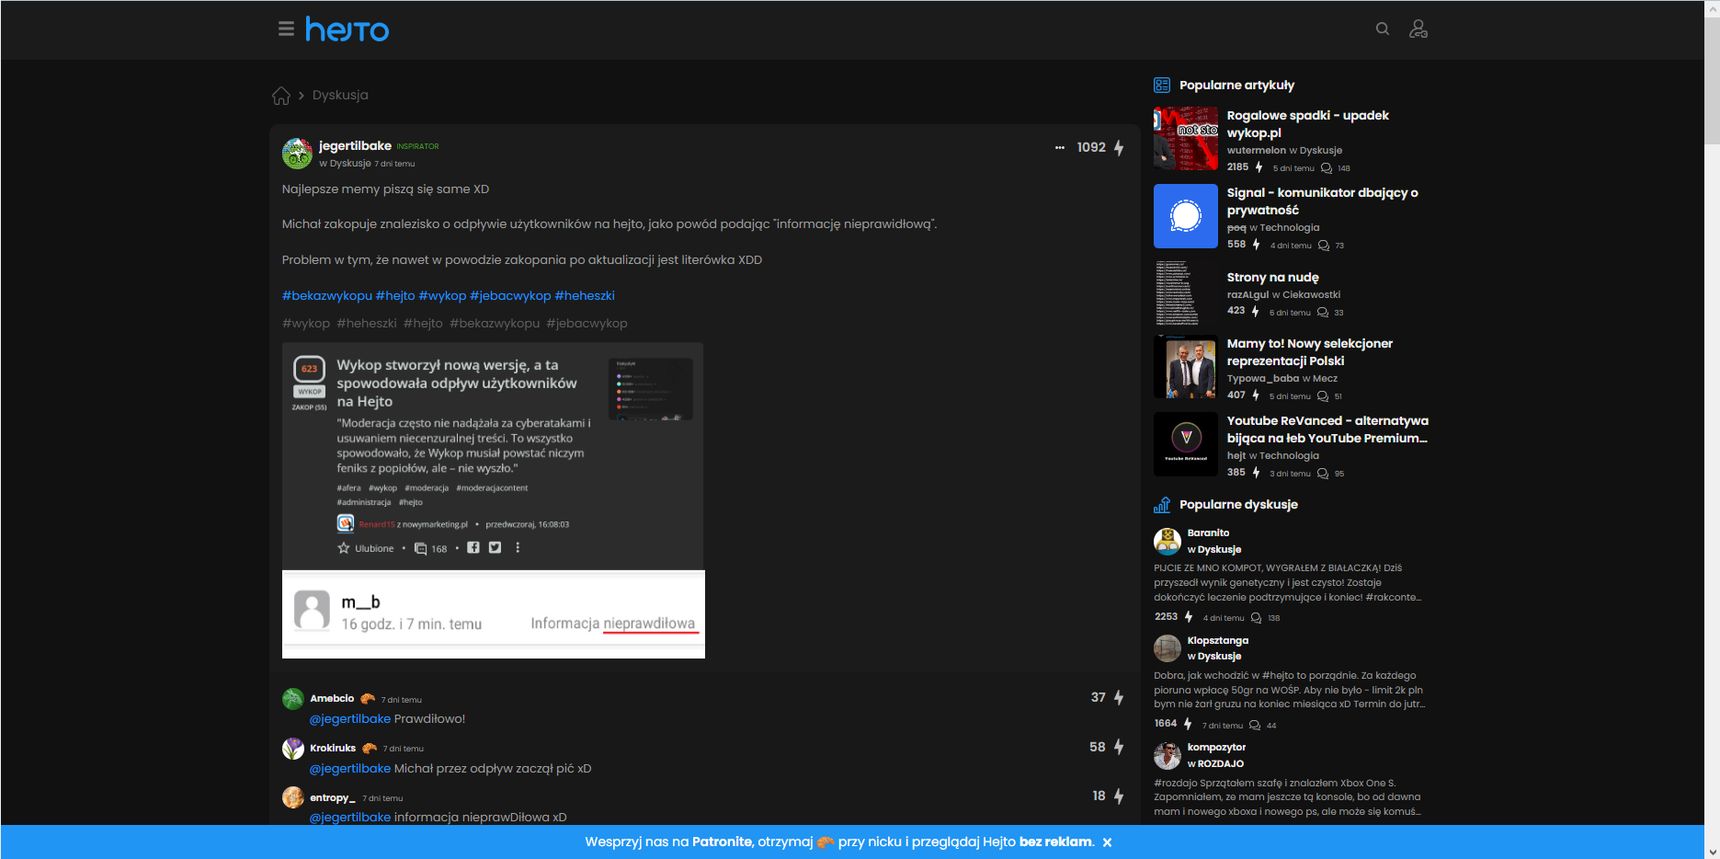Open Amebcio's profile name
This screenshot has height=859, width=1720.
click(x=332, y=699)
